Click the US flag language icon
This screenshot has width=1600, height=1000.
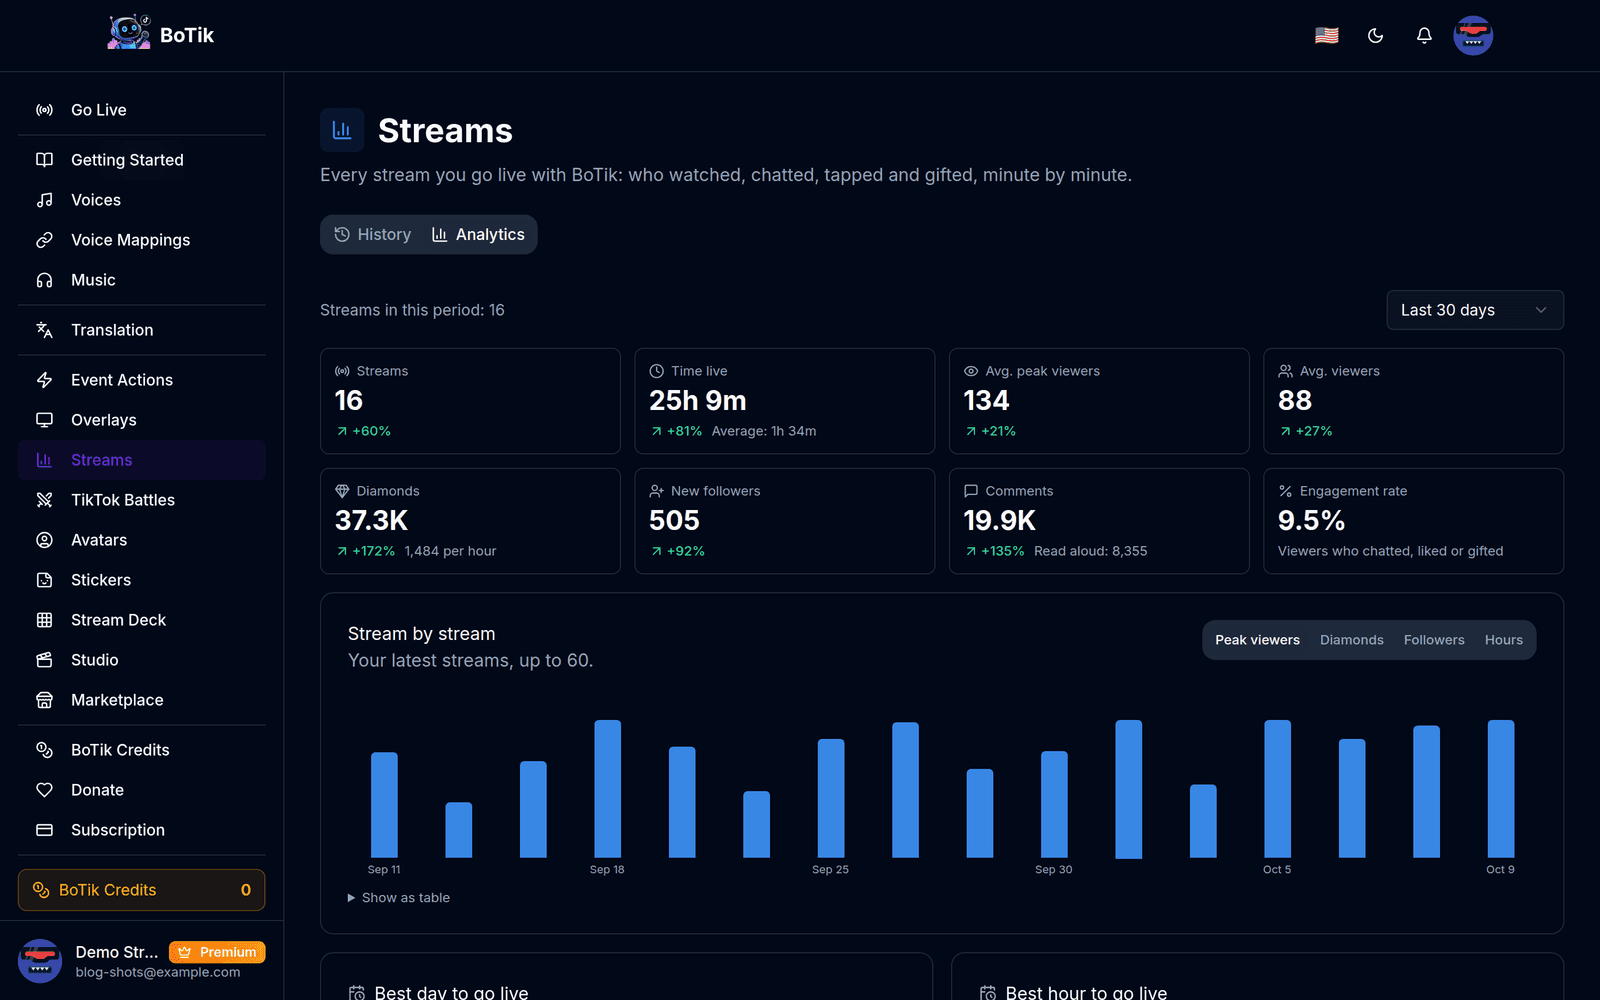(1327, 36)
